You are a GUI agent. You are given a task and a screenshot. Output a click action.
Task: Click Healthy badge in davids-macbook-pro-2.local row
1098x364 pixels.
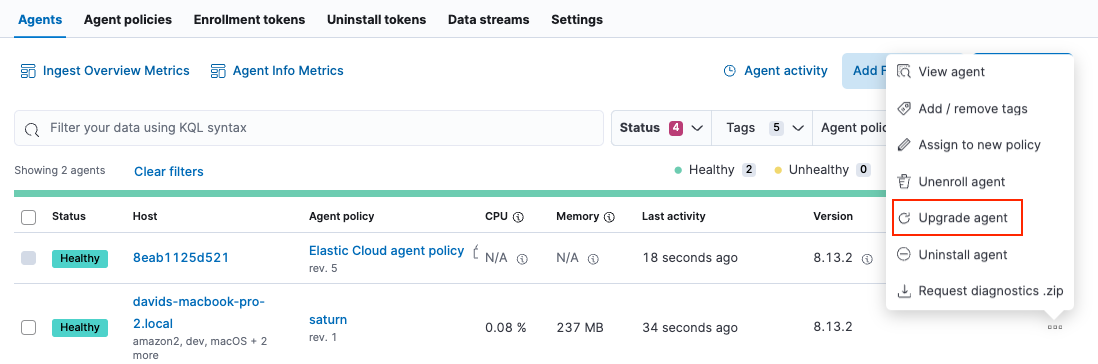(x=80, y=328)
